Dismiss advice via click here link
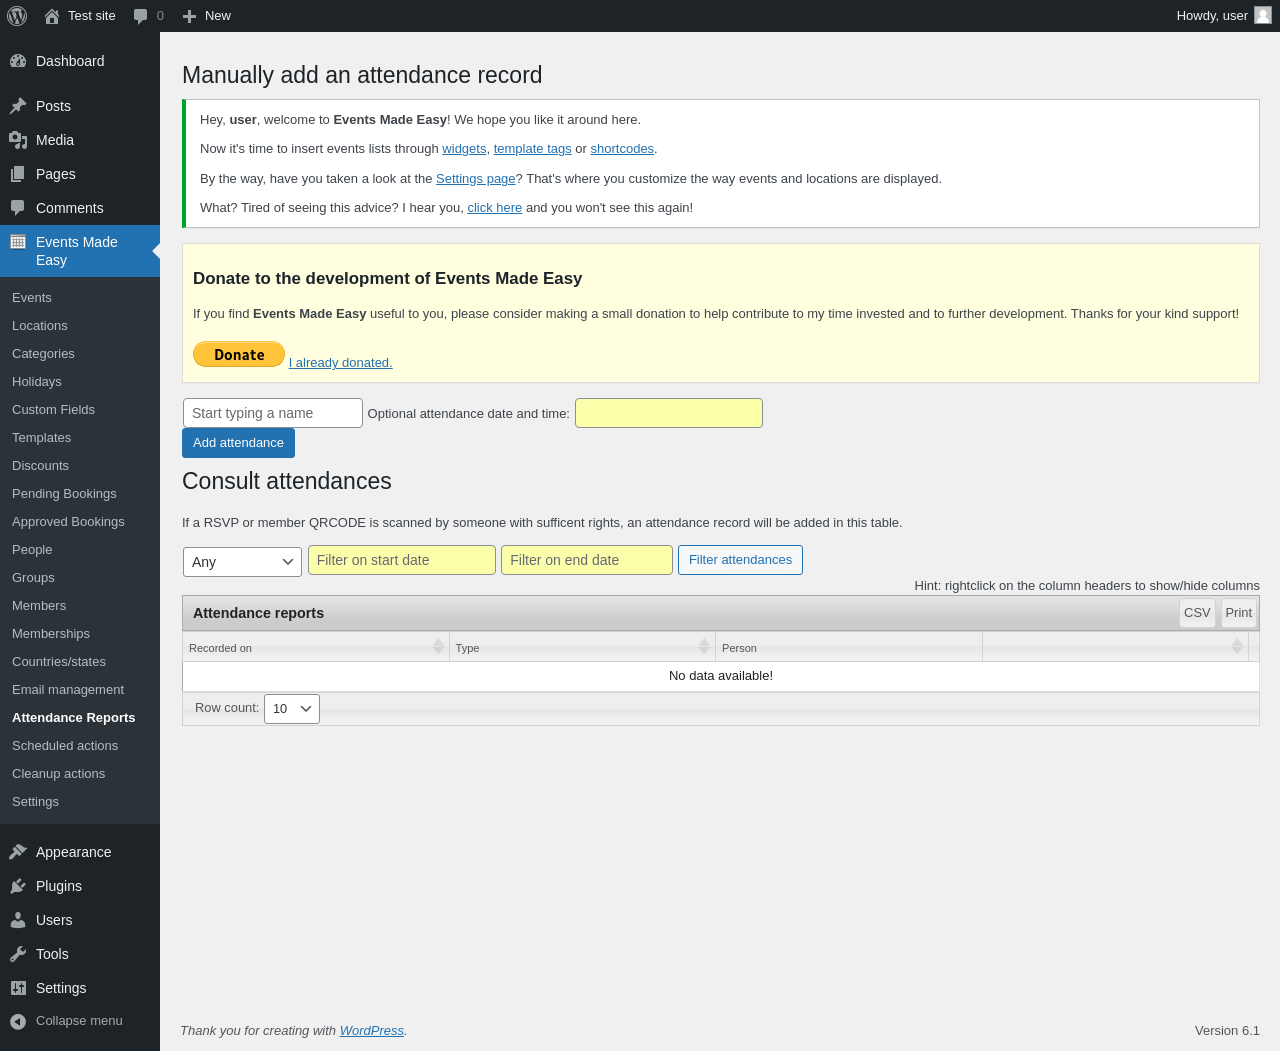The height and width of the screenshot is (1051, 1280). (494, 208)
